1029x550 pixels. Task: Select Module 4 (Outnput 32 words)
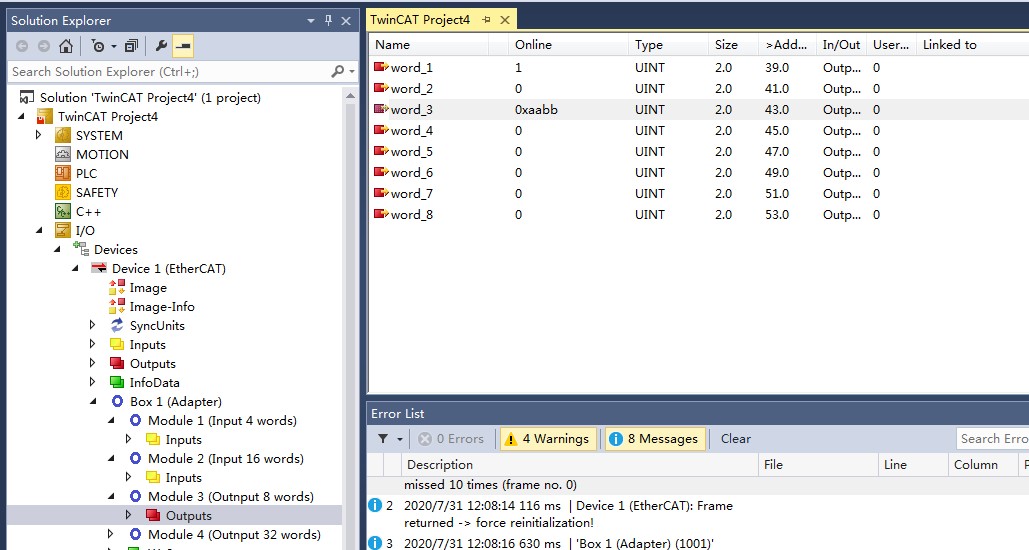tap(234, 535)
